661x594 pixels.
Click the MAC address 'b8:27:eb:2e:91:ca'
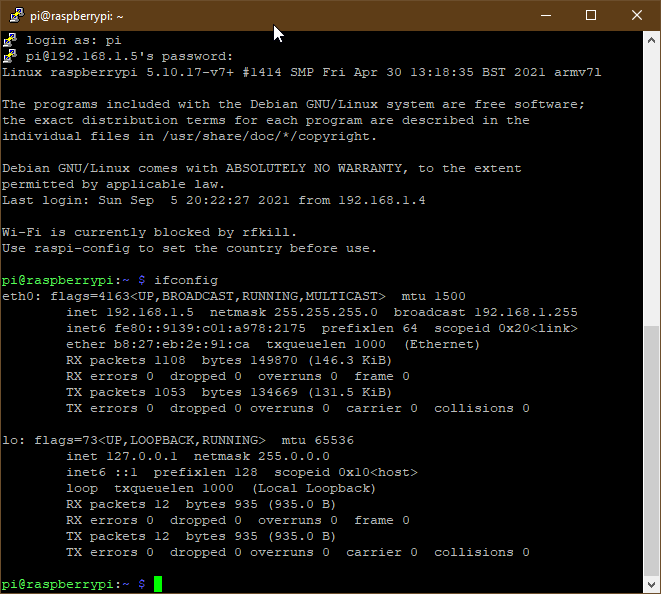click(182, 344)
